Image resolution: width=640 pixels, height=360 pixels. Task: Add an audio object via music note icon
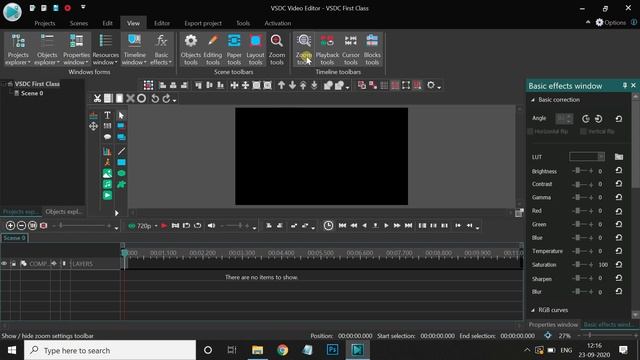107,184
